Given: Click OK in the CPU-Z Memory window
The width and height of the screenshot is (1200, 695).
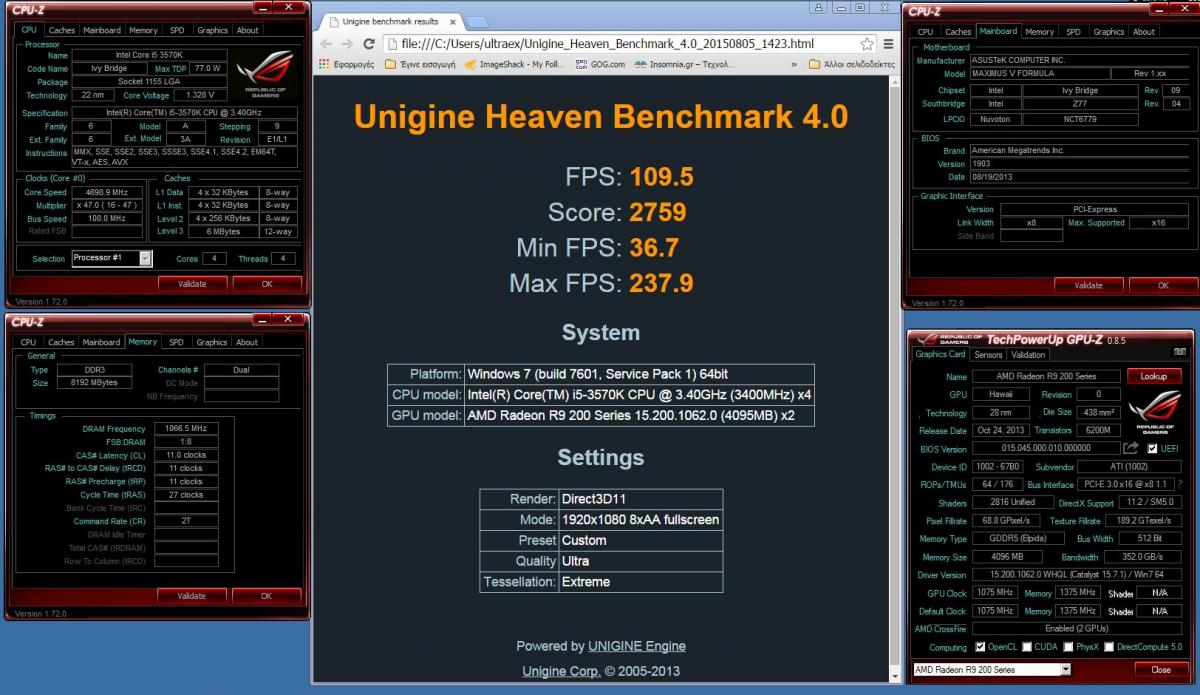Looking at the screenshot, I should [x=267, y=596].
